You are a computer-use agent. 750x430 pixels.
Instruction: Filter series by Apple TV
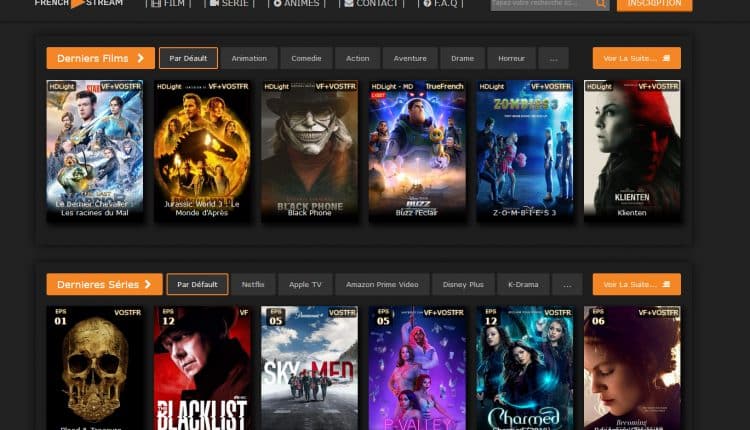305,285
